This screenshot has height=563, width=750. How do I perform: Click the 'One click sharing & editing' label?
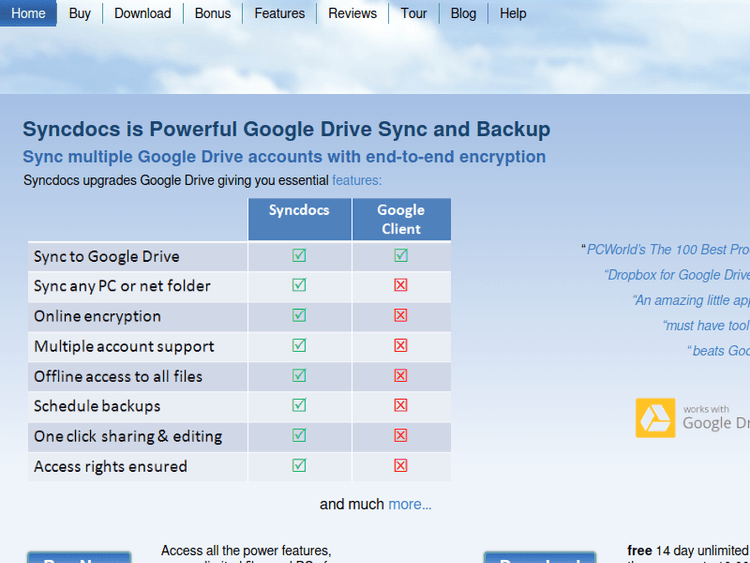click(x=128, y=436)
